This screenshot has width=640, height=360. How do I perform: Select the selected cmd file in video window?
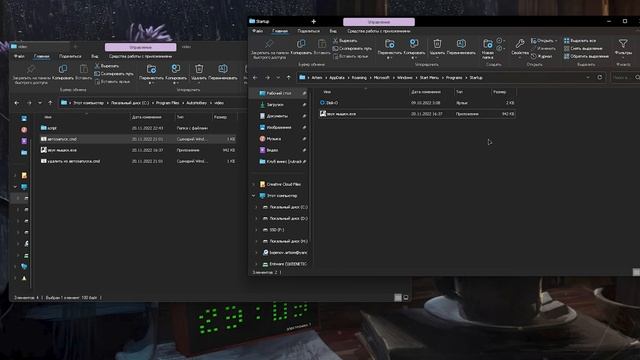tap(138, 139)
